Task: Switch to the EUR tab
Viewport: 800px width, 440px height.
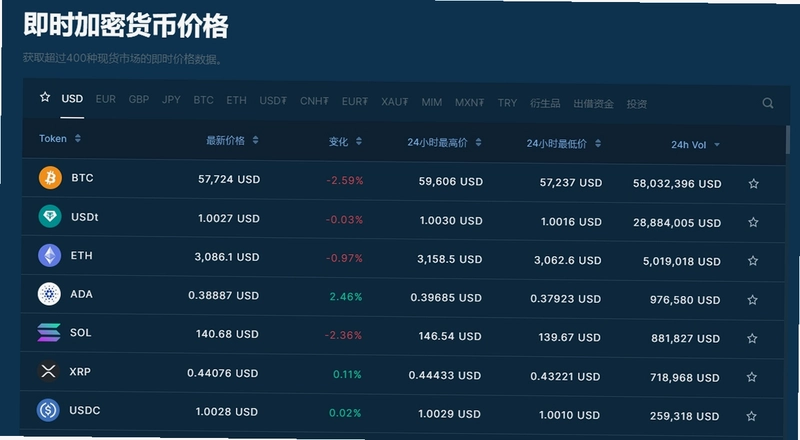Action: point(106,99)
